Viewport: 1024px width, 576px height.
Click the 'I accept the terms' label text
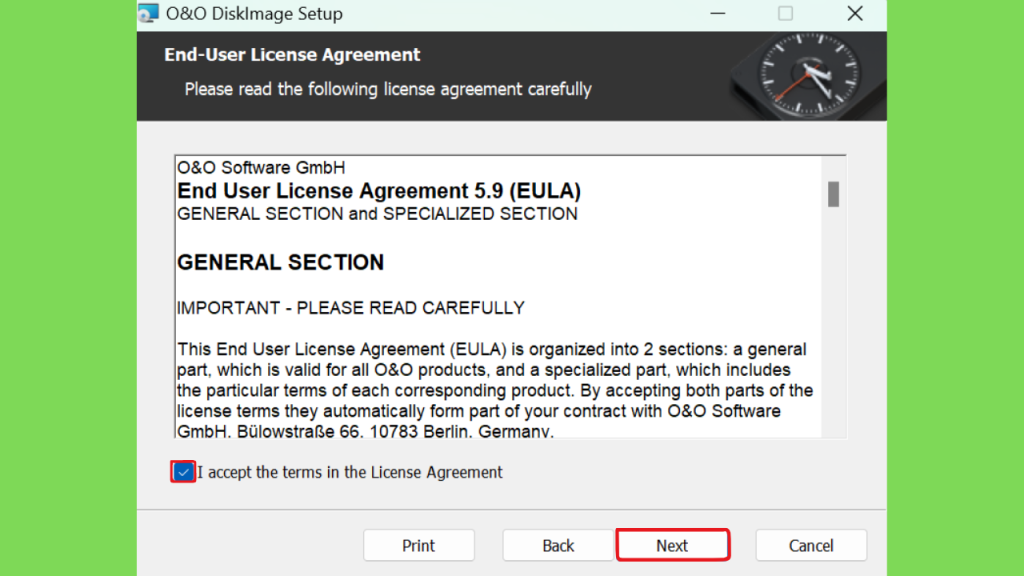[x=349, y=472]
